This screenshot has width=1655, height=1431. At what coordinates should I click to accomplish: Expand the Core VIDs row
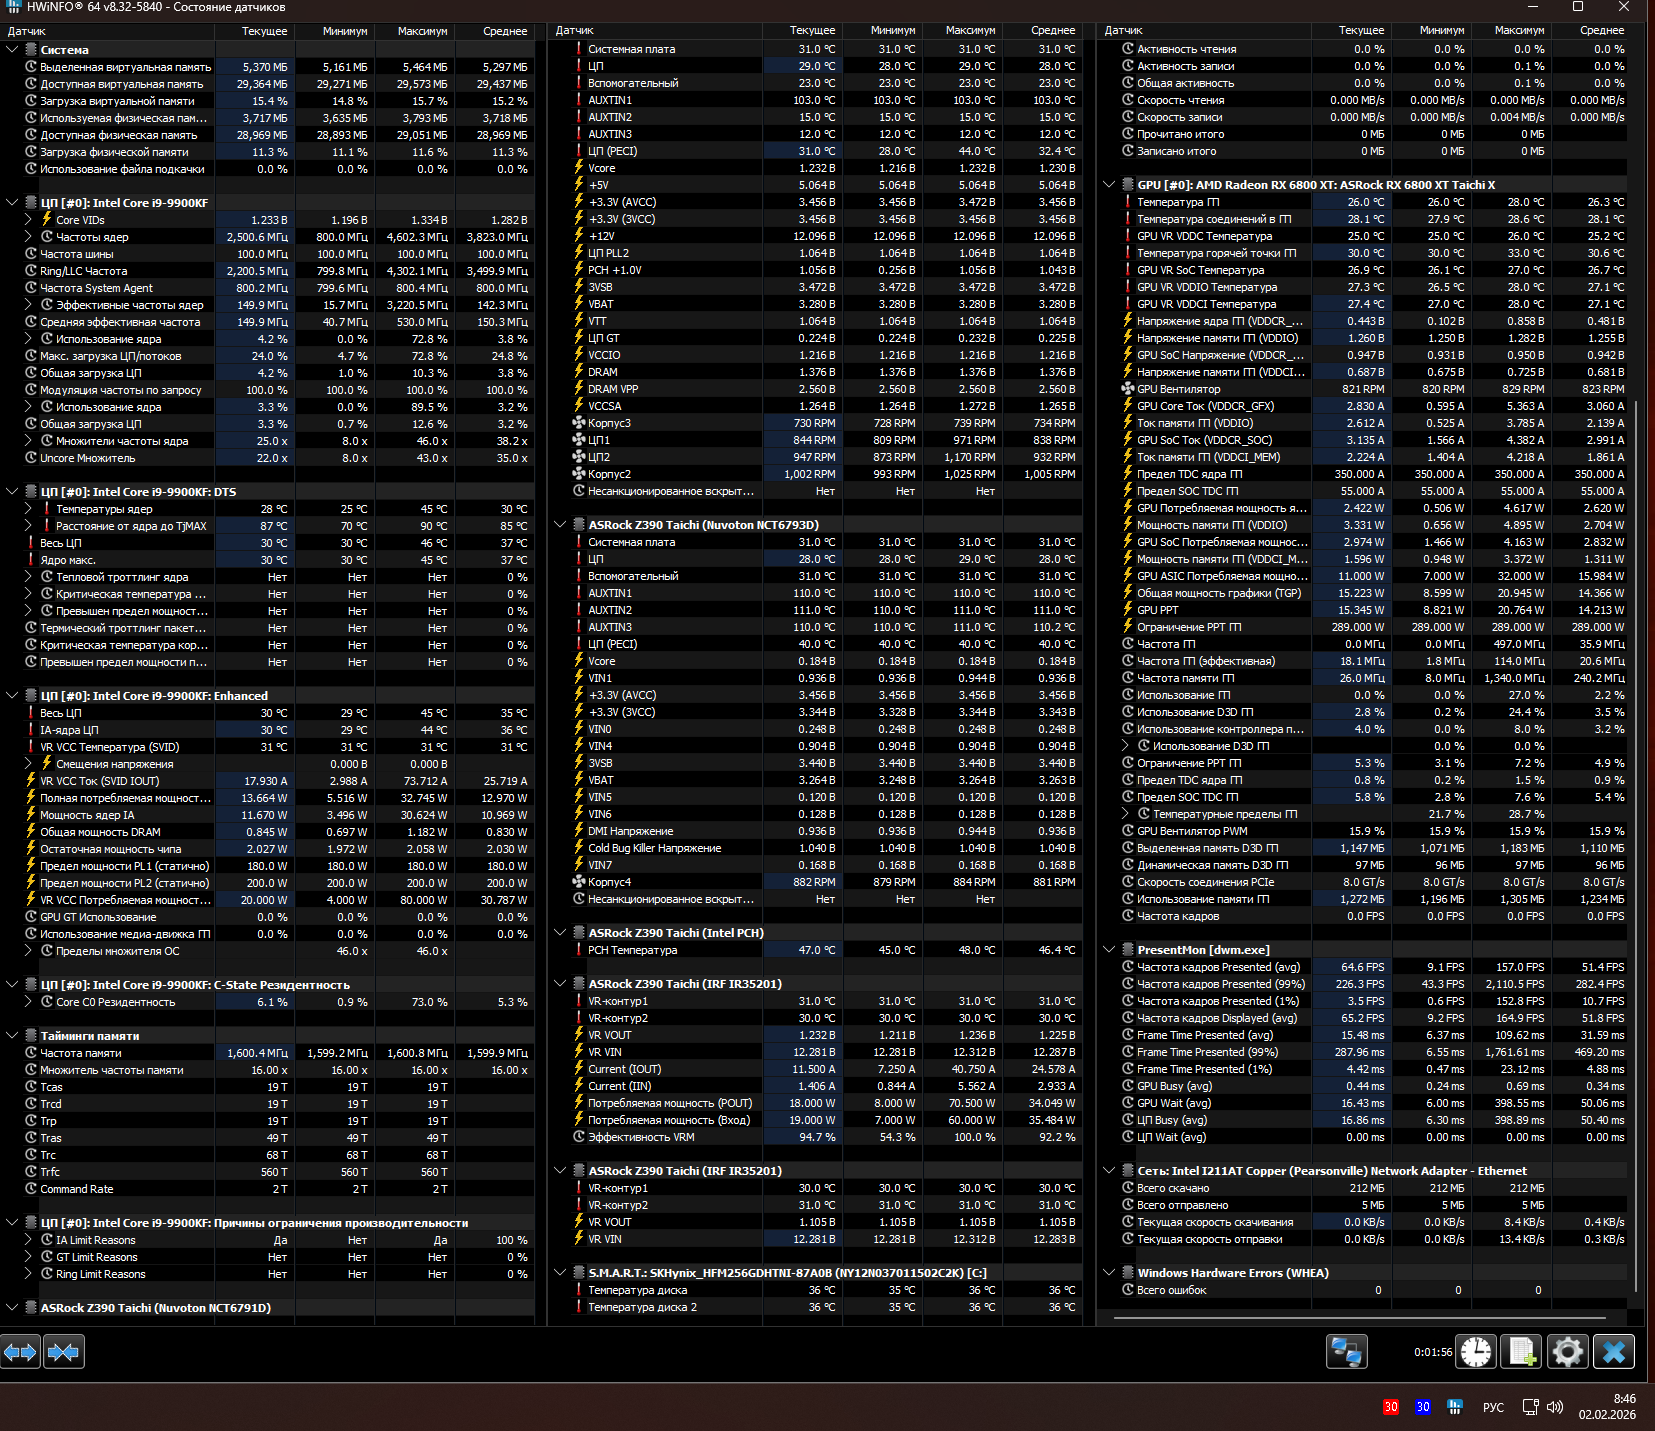tap(29, 220)
